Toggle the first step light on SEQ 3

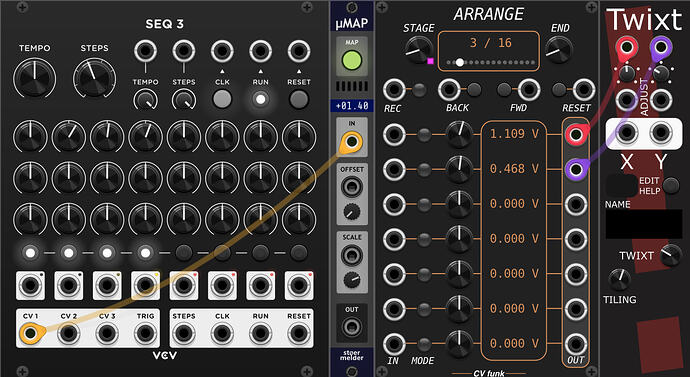(x=30, y=253)
